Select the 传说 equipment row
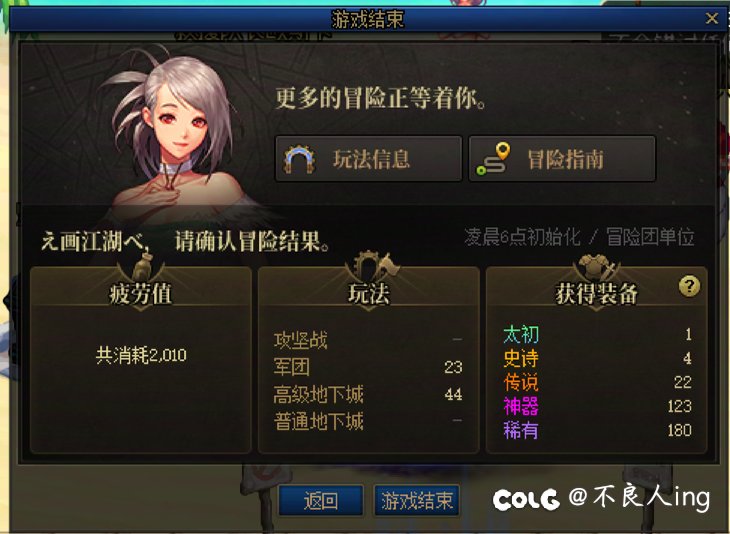Image resolution: width=730 pixels, height=534 pixels. coord(597,382)
